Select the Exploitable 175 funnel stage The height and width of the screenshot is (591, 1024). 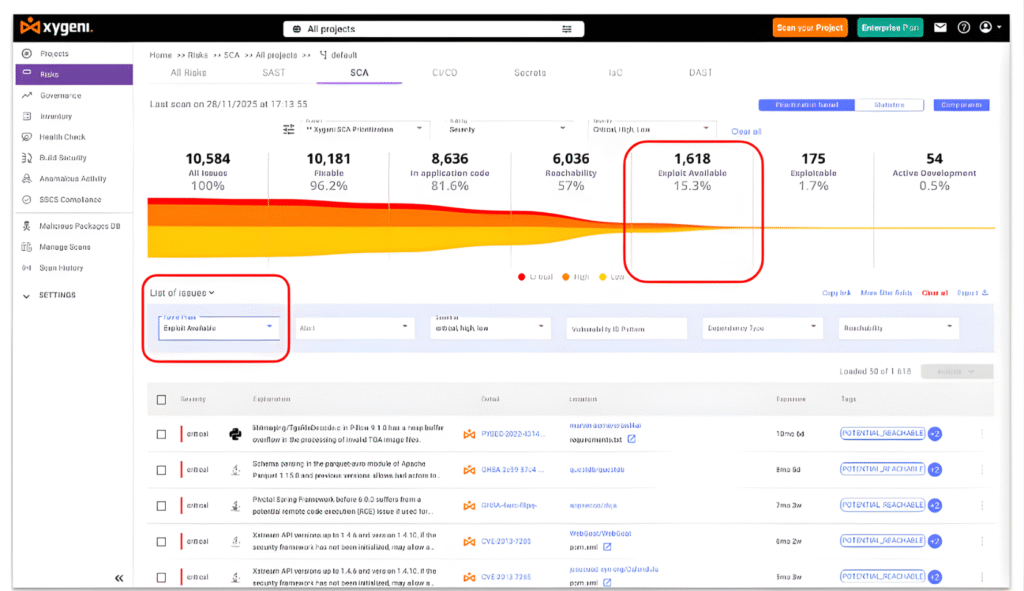[x=813, y=172]
